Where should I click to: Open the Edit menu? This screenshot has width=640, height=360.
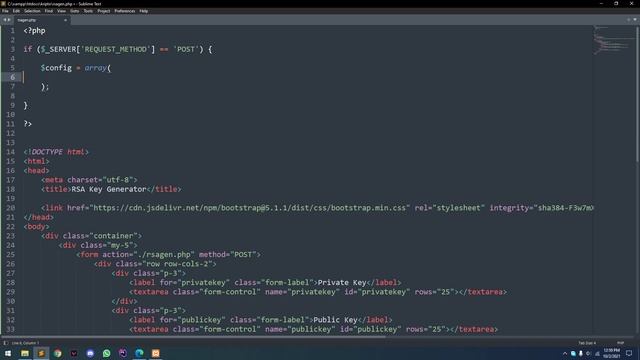pyautogui.click(x=16, y=11)
